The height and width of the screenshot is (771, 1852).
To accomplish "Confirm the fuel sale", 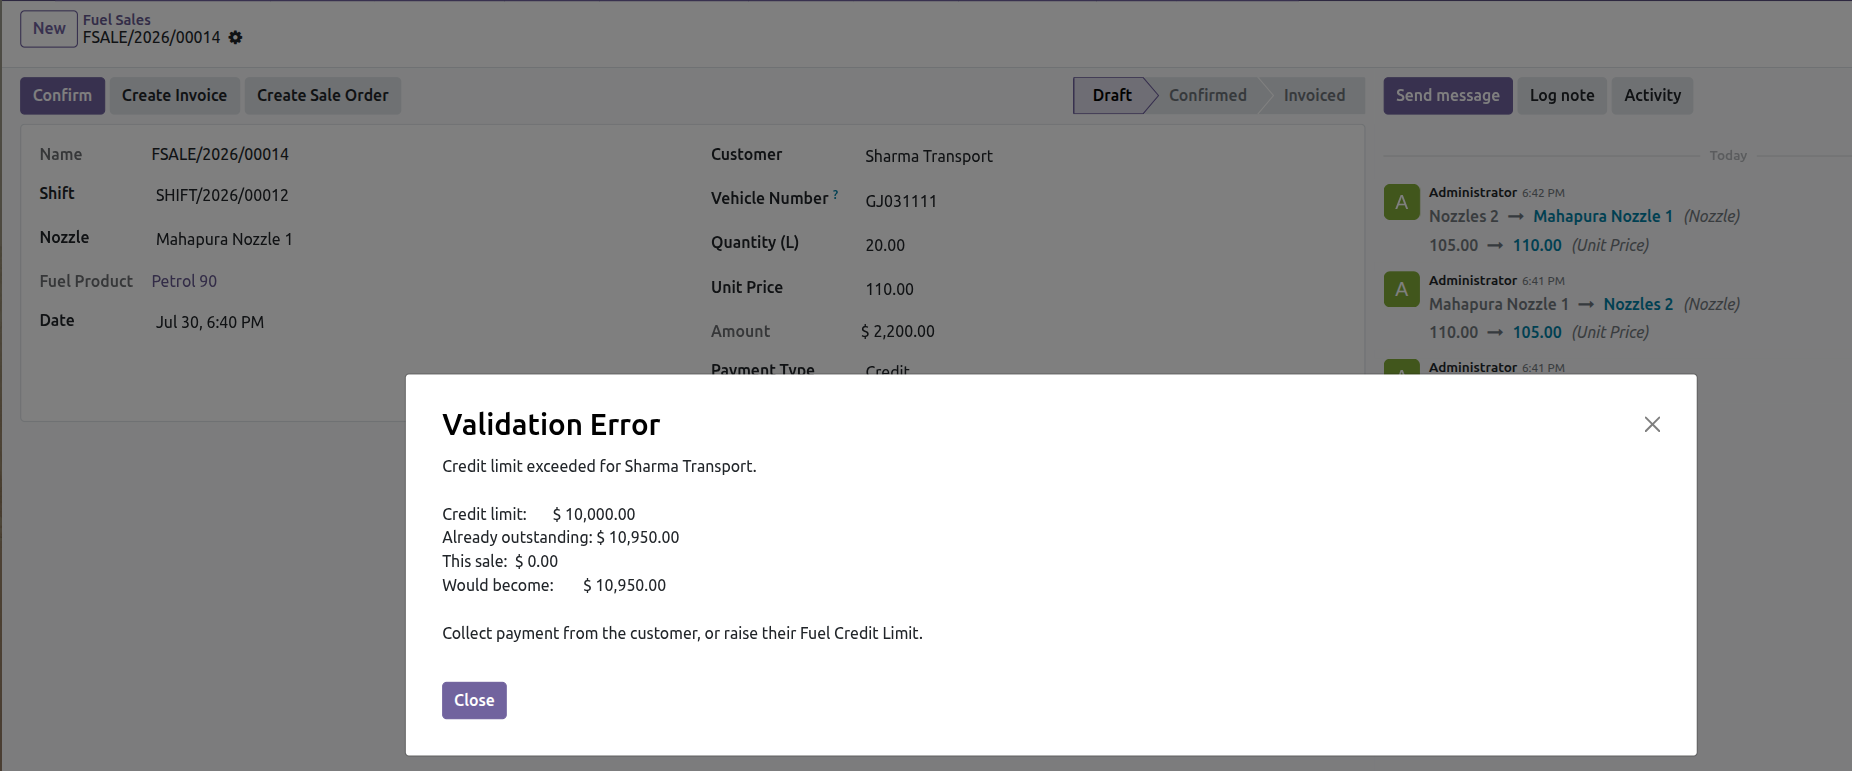I will (62, 96).
